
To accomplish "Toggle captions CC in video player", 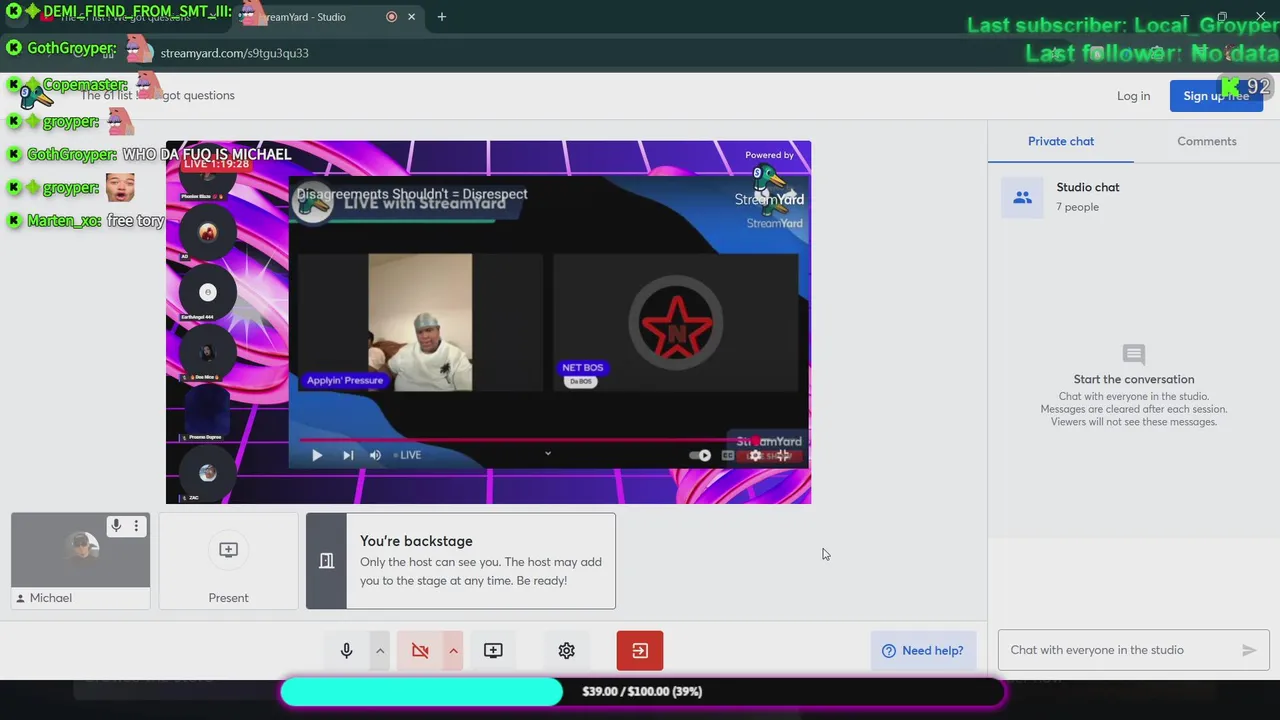I will pos(728,455).
